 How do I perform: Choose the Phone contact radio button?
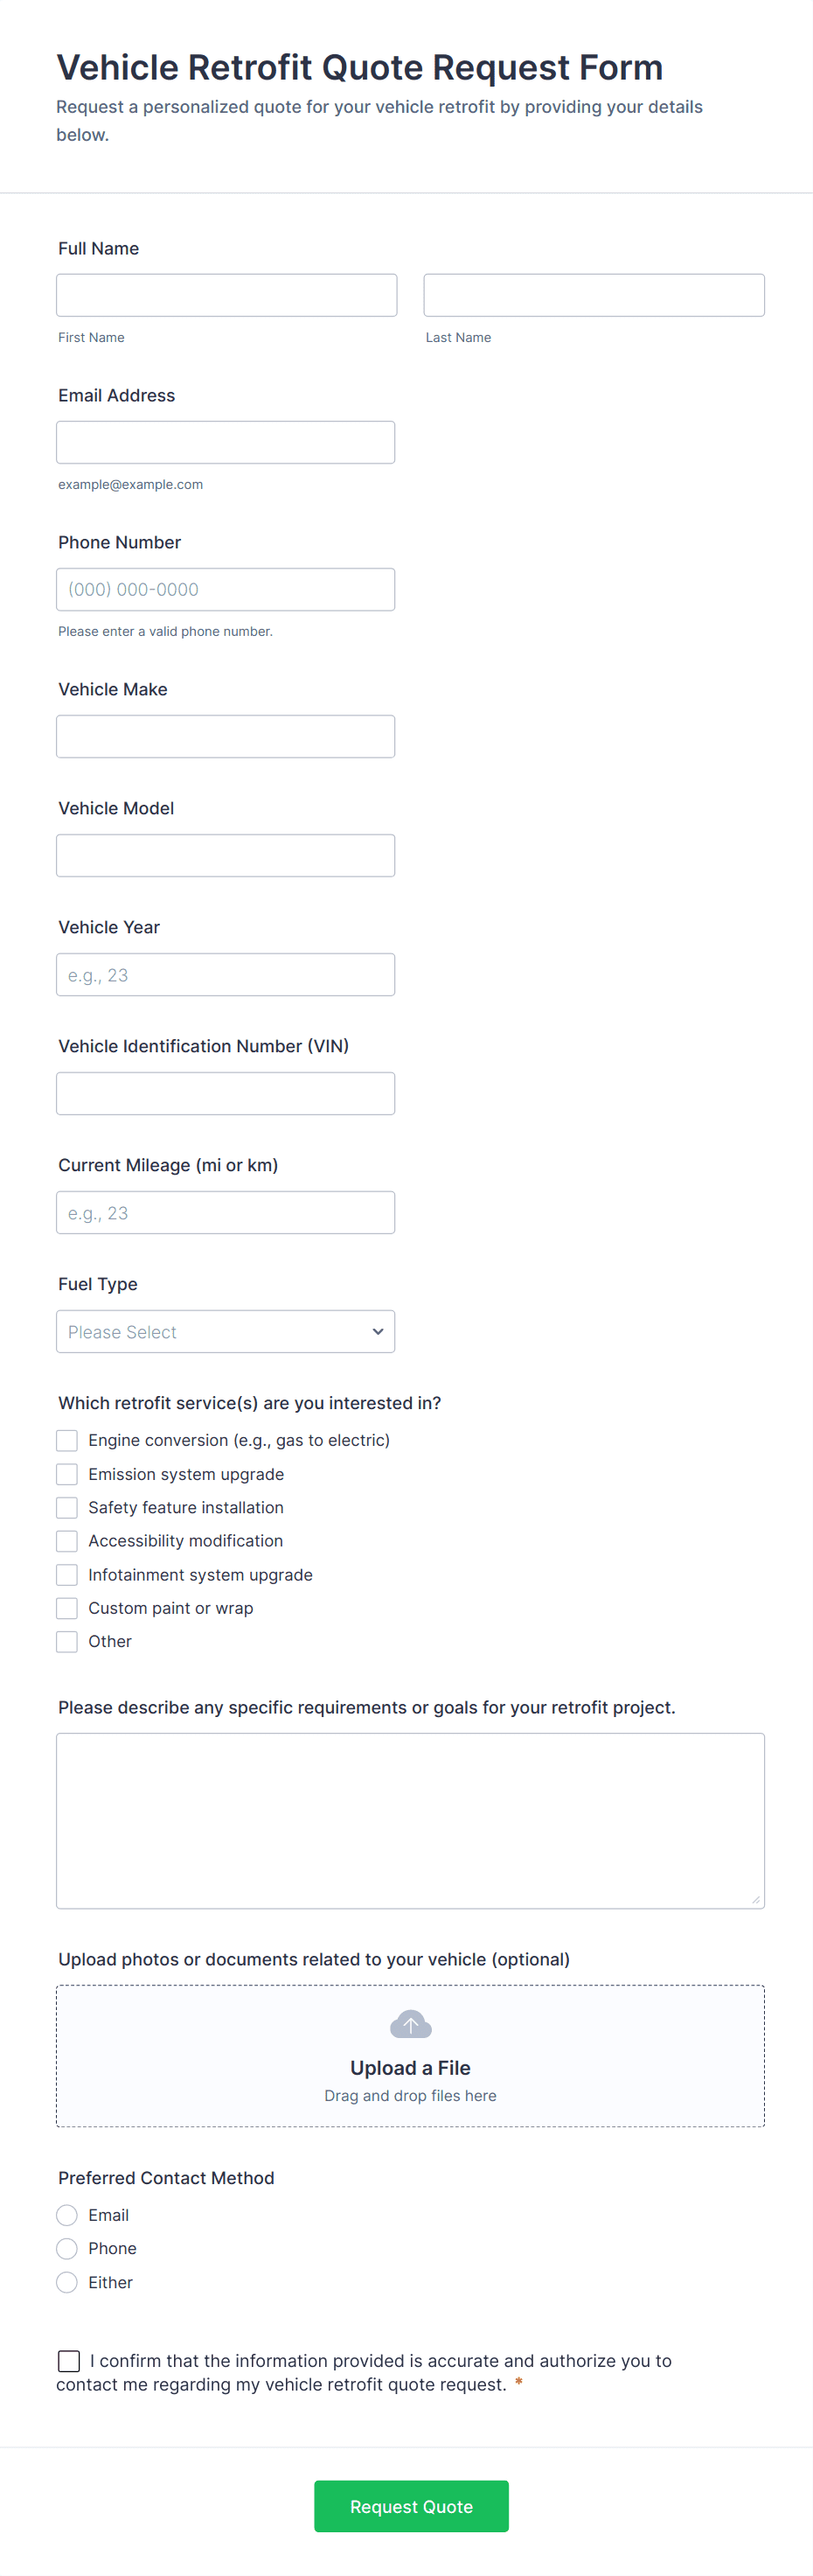point(67,2248)
